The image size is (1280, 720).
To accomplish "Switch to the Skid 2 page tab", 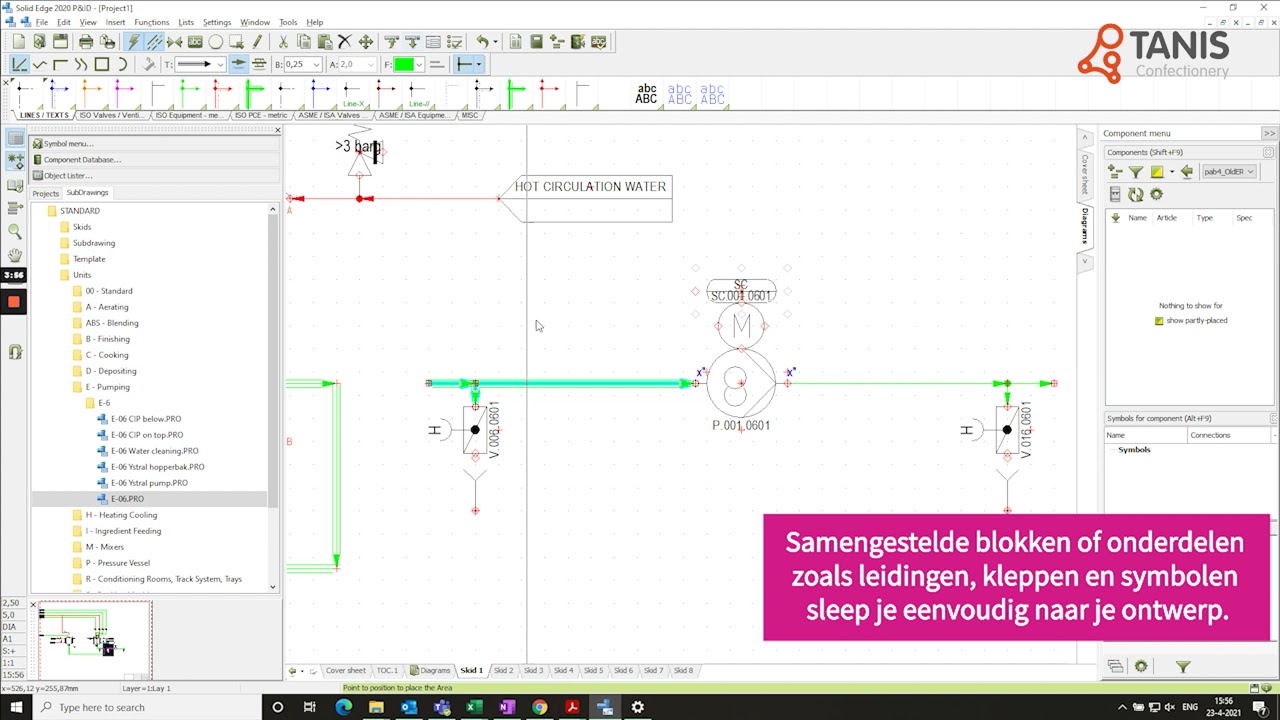I will (503, 670).
